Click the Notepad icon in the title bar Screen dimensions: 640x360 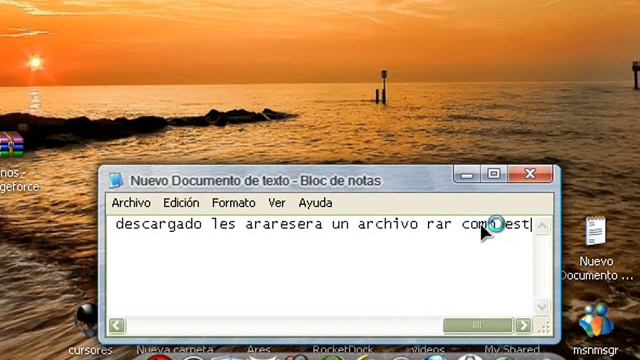(116, 180)
